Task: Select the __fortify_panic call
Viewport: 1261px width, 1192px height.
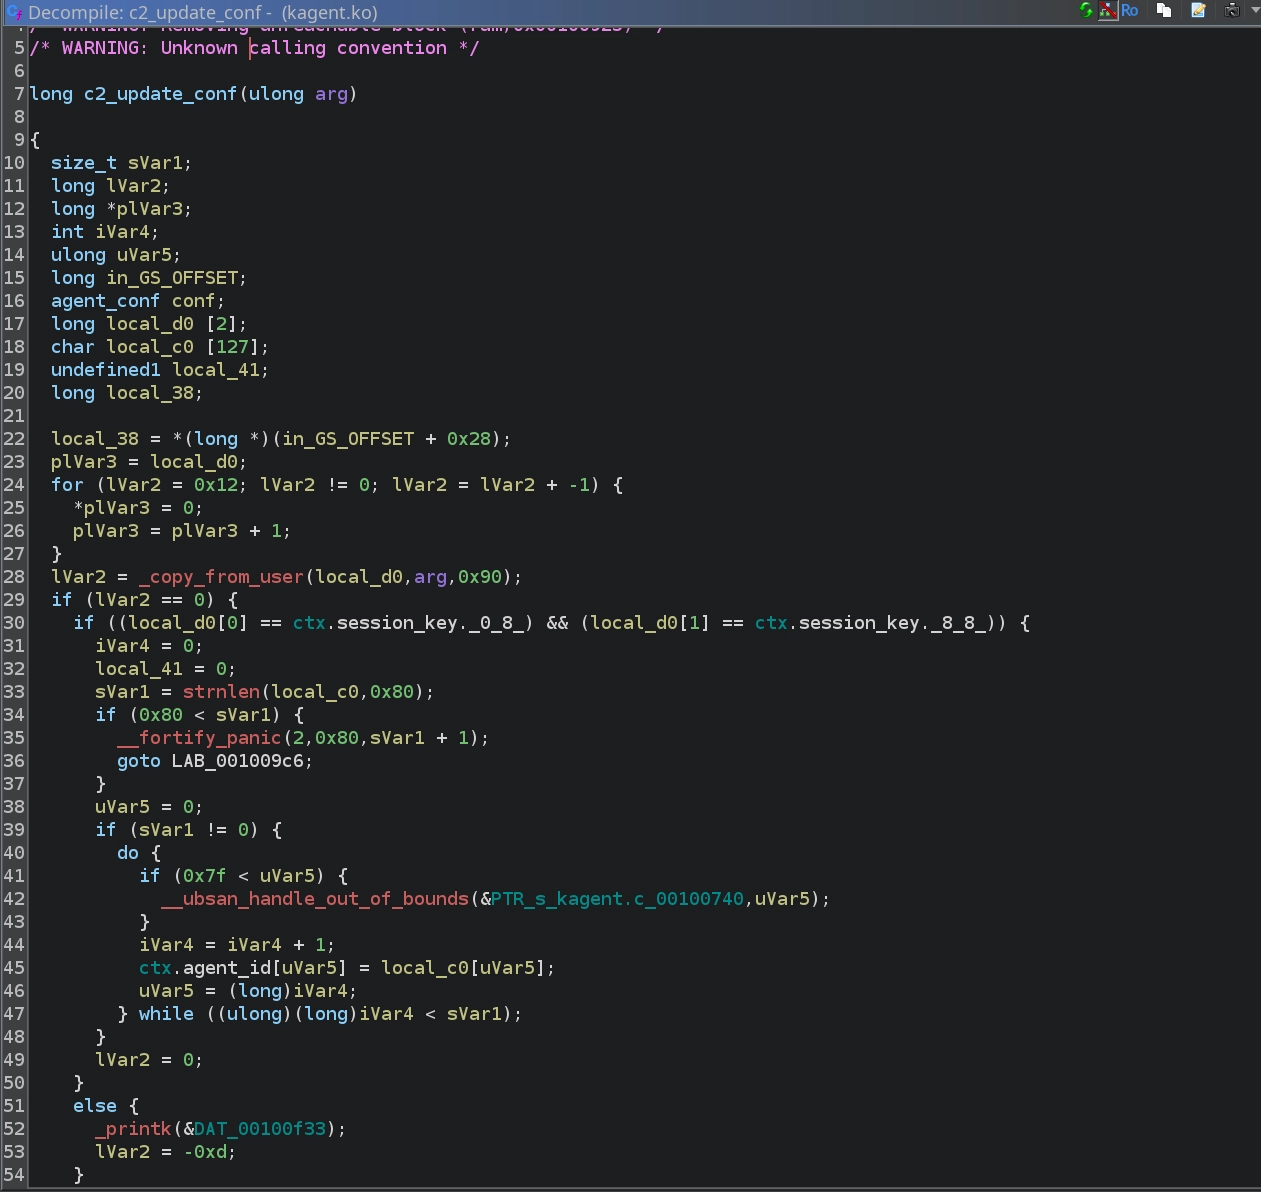Action: (199, 738)
